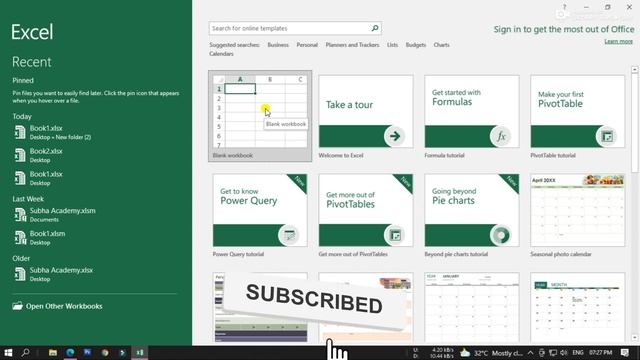Image resolution: width=640 pixels, height=360 pixels.
Task: Click the ENG language indicator
Action: (578, 353)
